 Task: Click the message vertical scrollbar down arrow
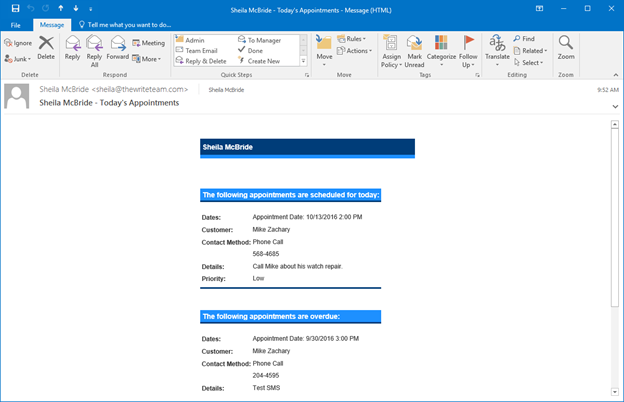coord(613,393)
